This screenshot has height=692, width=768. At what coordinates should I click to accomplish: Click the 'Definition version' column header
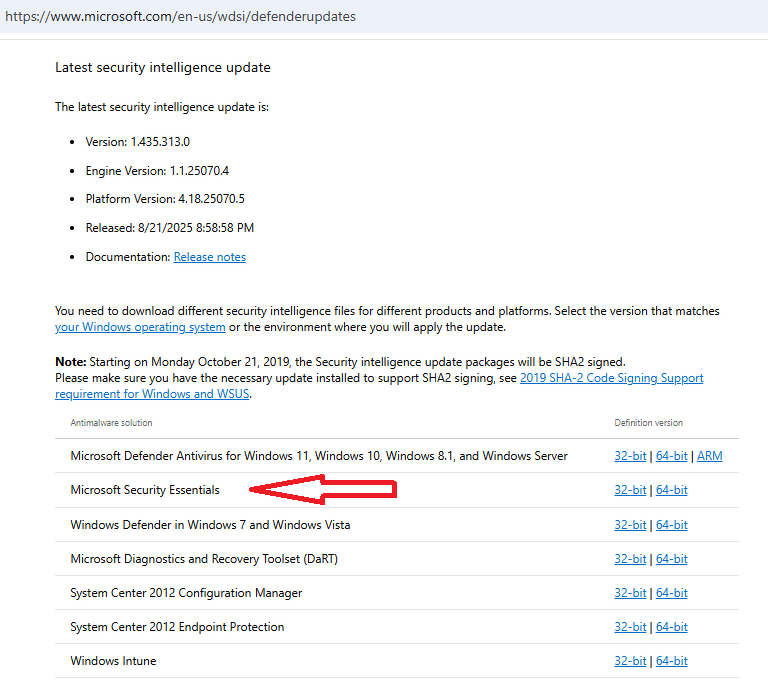tap(648, 423)
